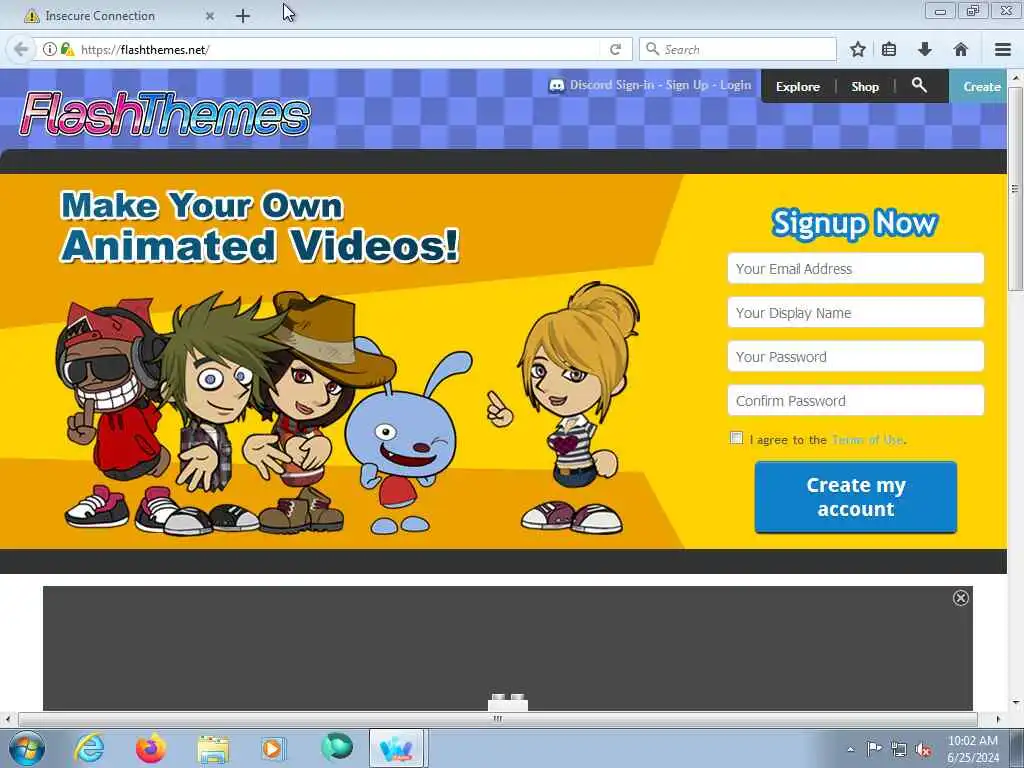Screen dimensions: 1024x768
Task: Open downloads arrow icon
Action: pyautogui.click(x=925, y=50)
